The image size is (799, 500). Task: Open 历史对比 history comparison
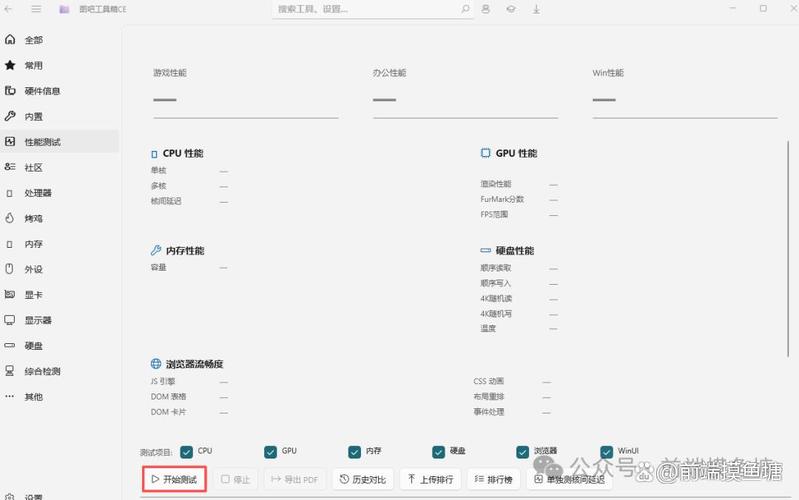(x=363, y=479)
